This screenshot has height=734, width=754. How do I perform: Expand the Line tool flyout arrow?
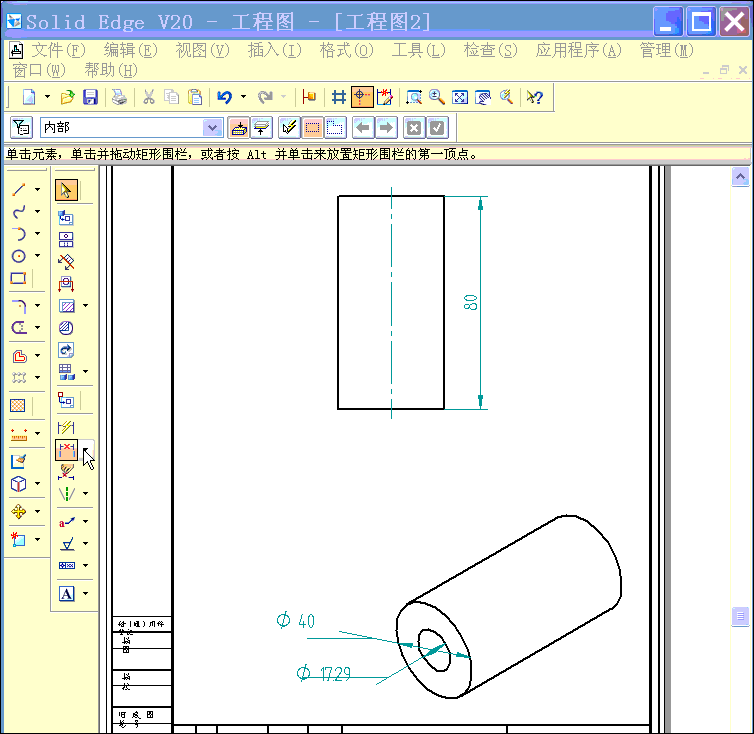38,190
